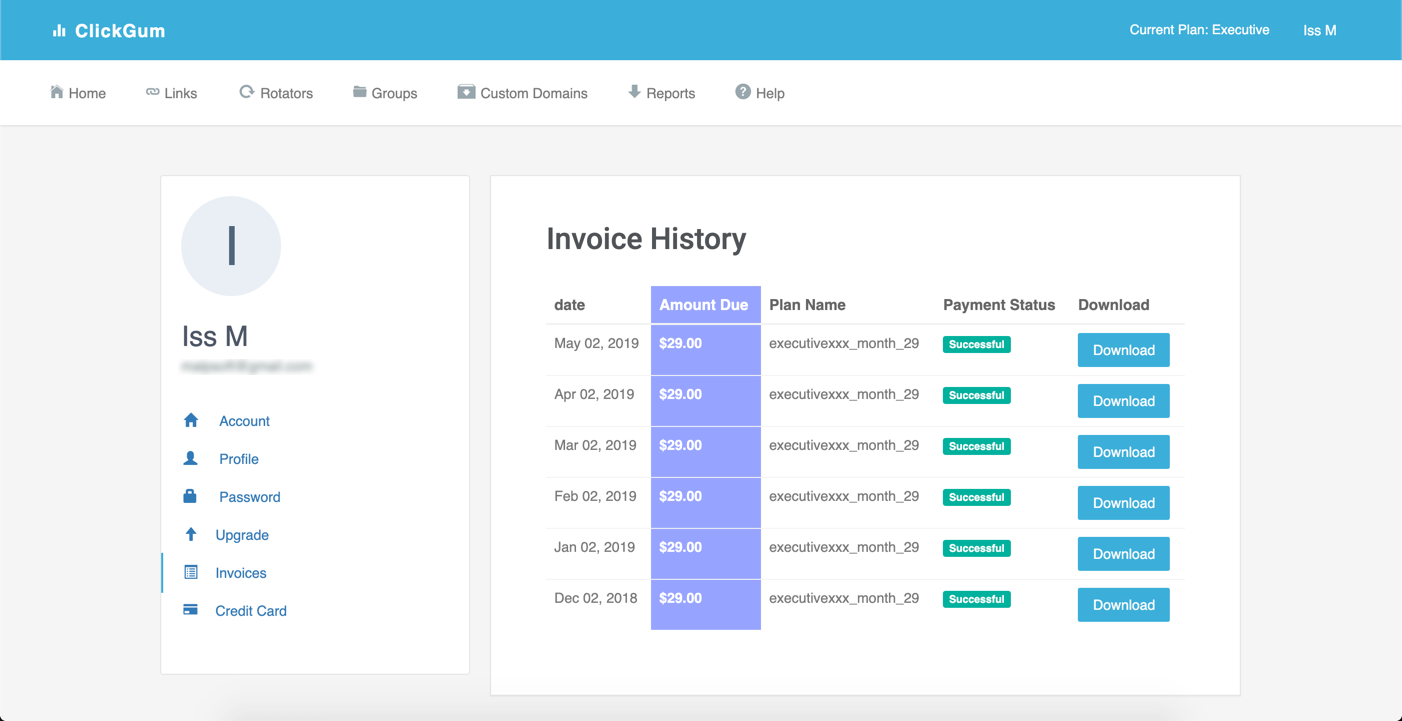Click the Groups folder icon
The height and width of the screenshot is (721, 1402).
(359, 92)
